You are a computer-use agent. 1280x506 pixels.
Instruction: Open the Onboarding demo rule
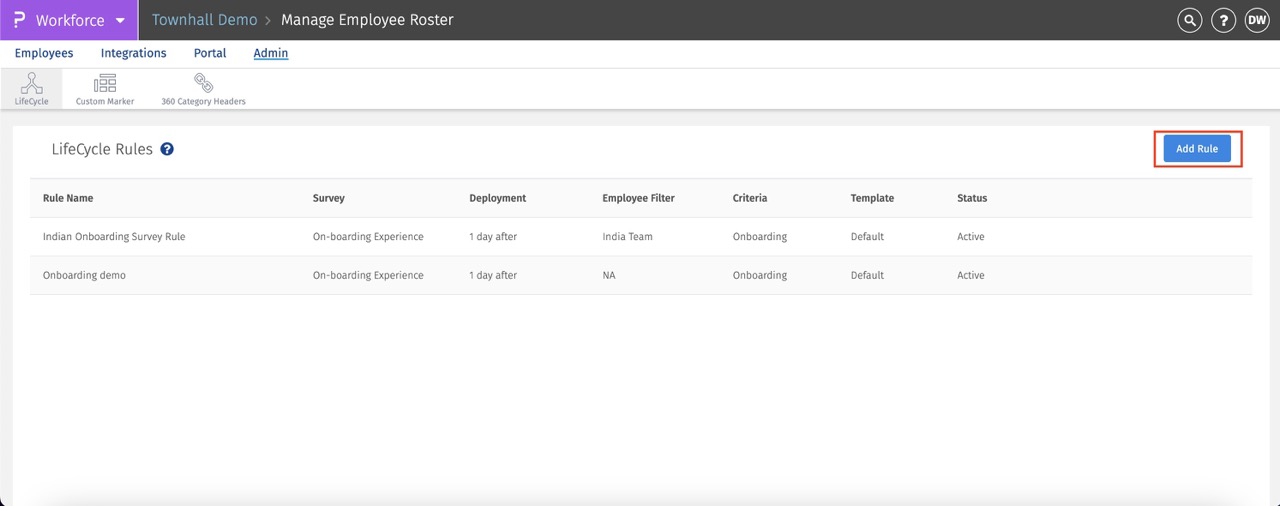point(84,275)
